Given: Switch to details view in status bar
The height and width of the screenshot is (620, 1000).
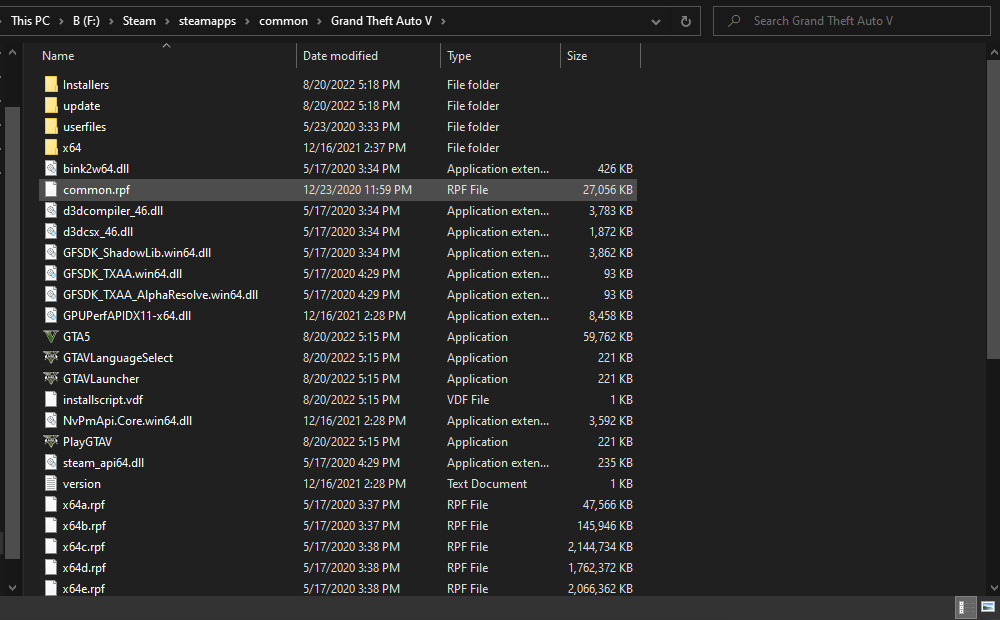Looking at the screenshot, I should [x=966, y=607].
